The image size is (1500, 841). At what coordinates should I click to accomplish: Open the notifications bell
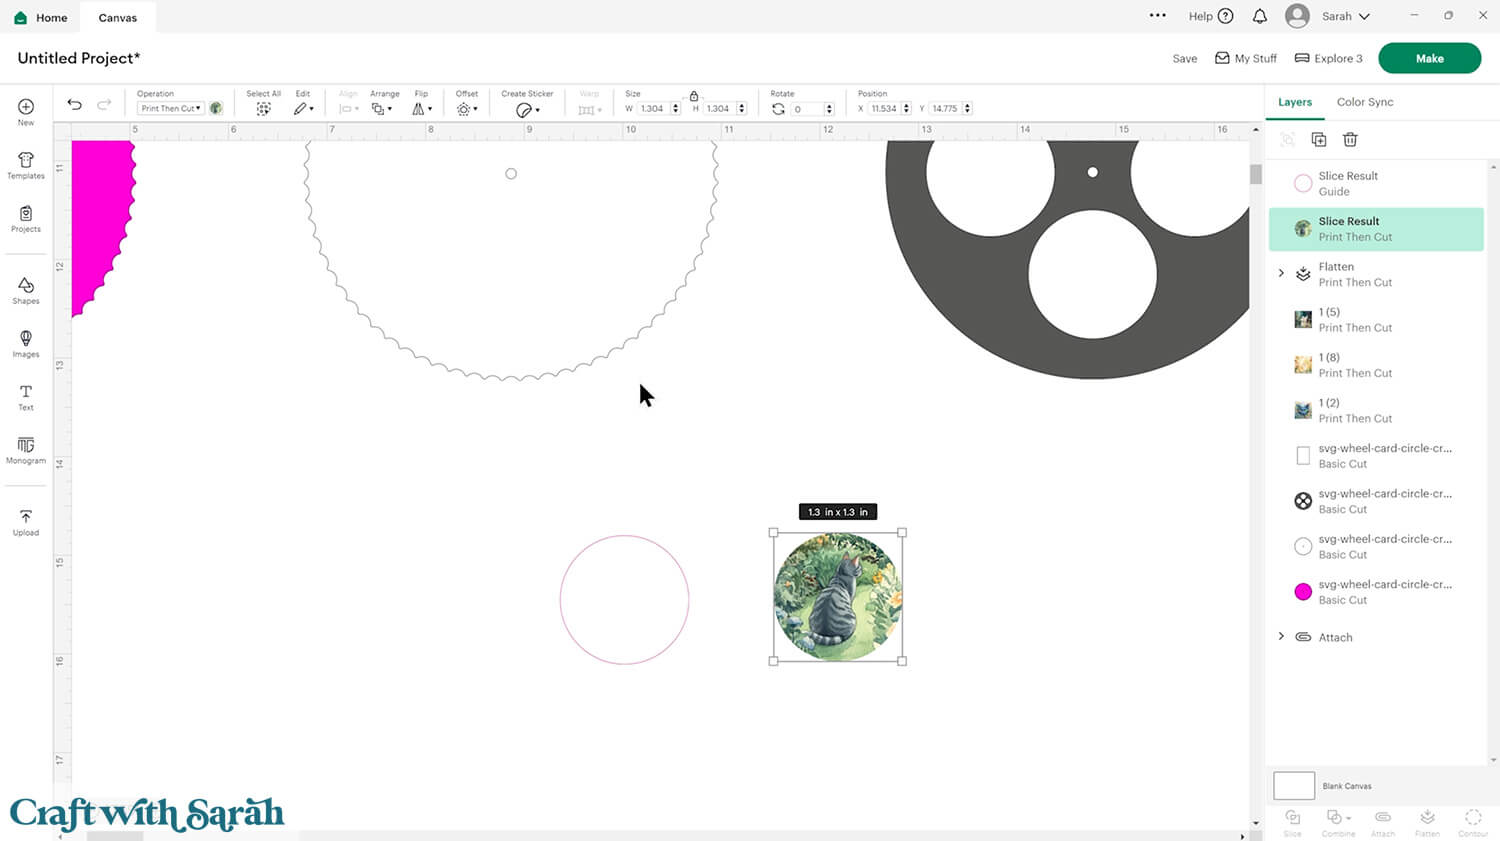click(x=1260, y=16)
